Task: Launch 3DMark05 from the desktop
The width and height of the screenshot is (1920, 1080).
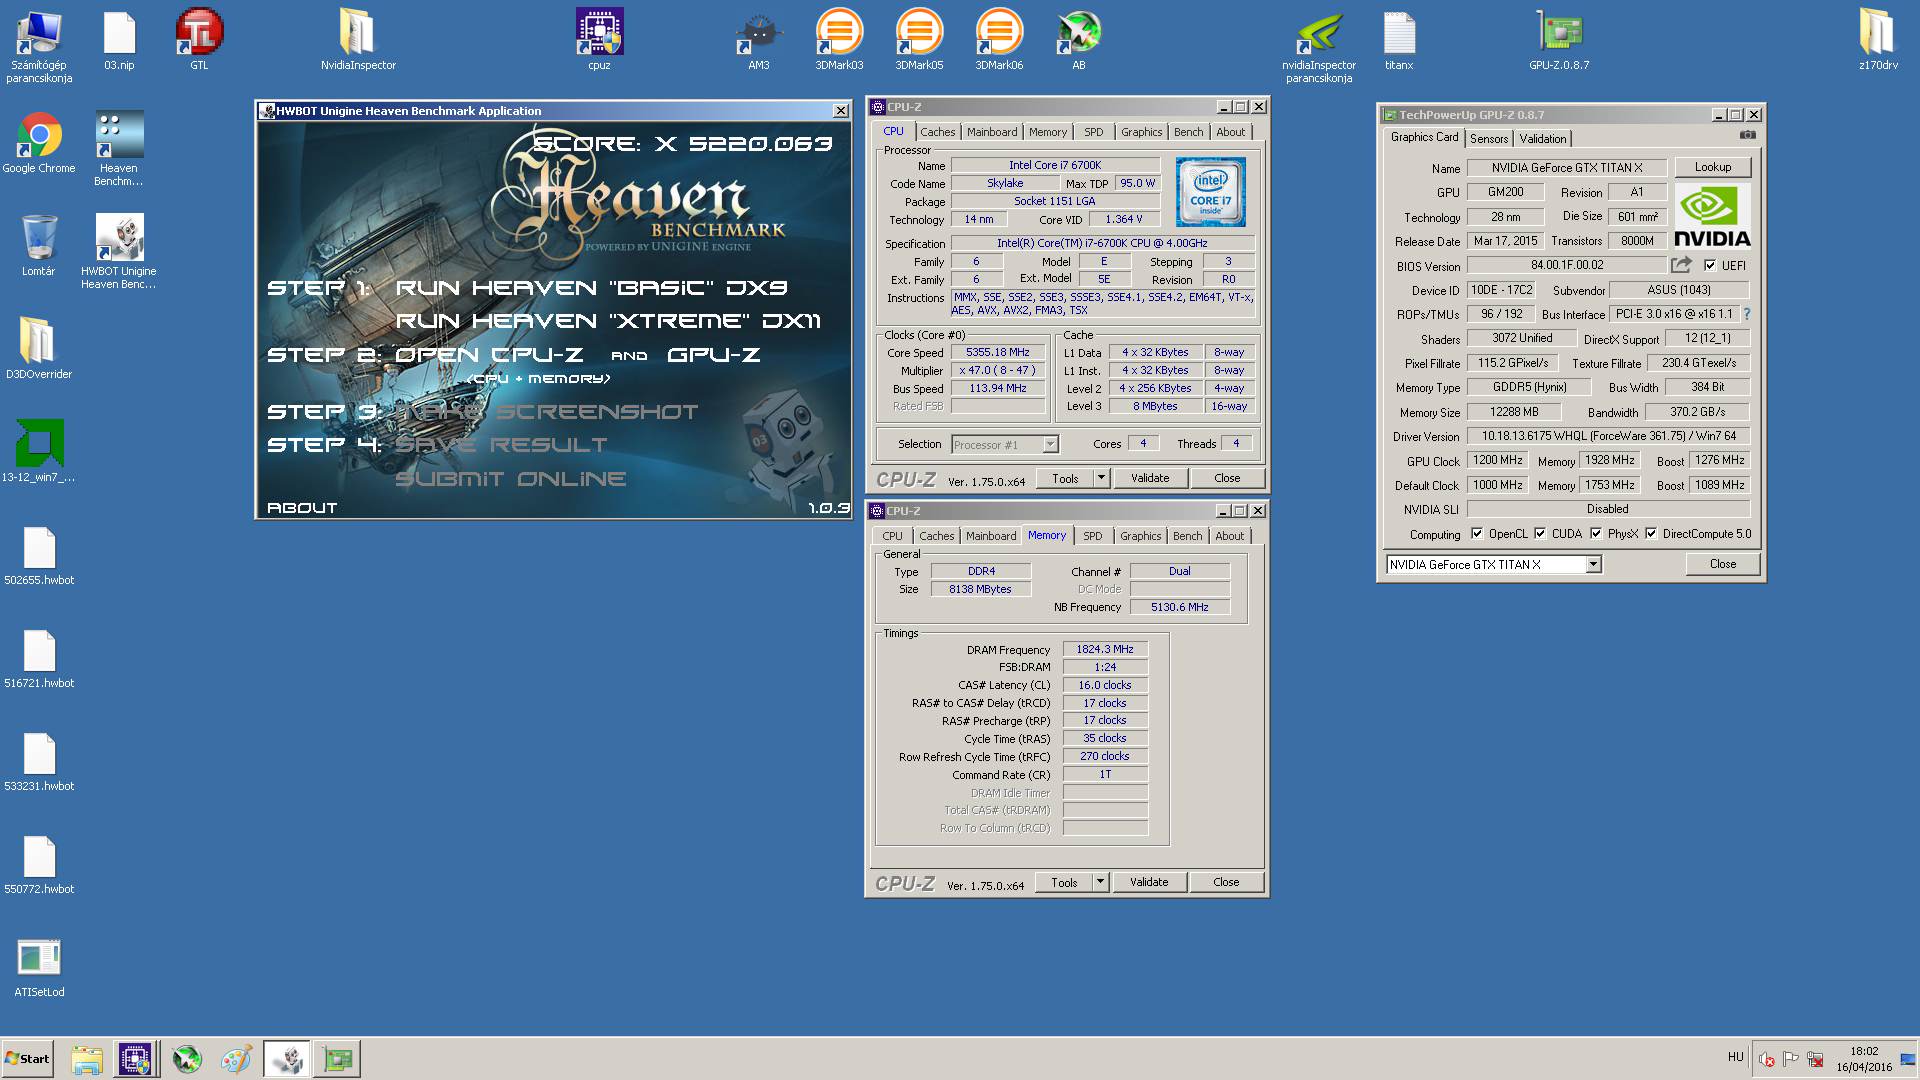Action: tap(919, 40)
